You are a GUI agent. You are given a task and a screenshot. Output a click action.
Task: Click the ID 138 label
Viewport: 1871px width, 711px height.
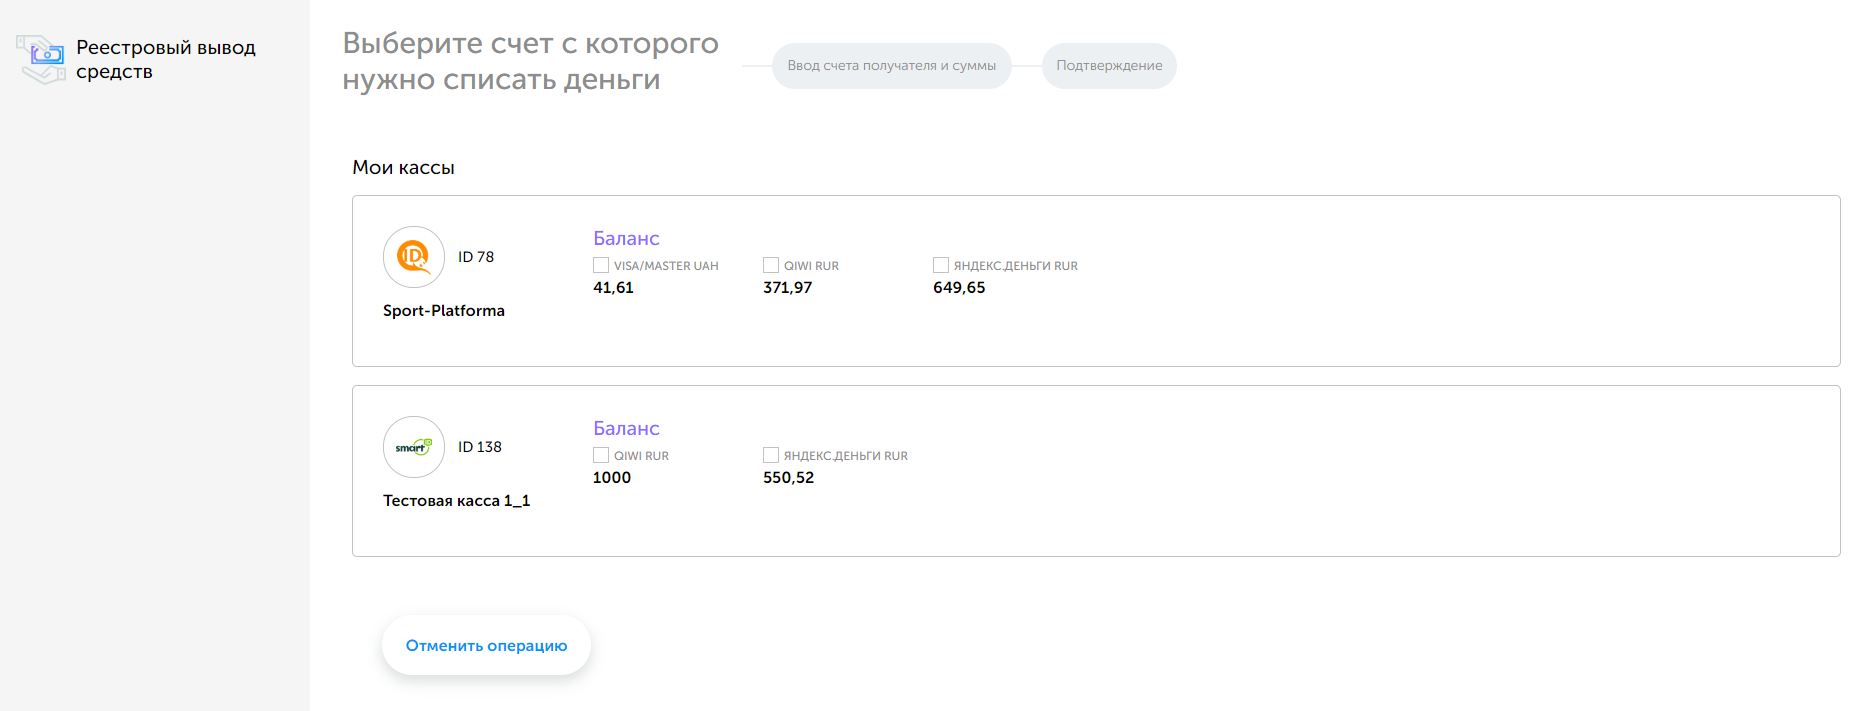480,447
